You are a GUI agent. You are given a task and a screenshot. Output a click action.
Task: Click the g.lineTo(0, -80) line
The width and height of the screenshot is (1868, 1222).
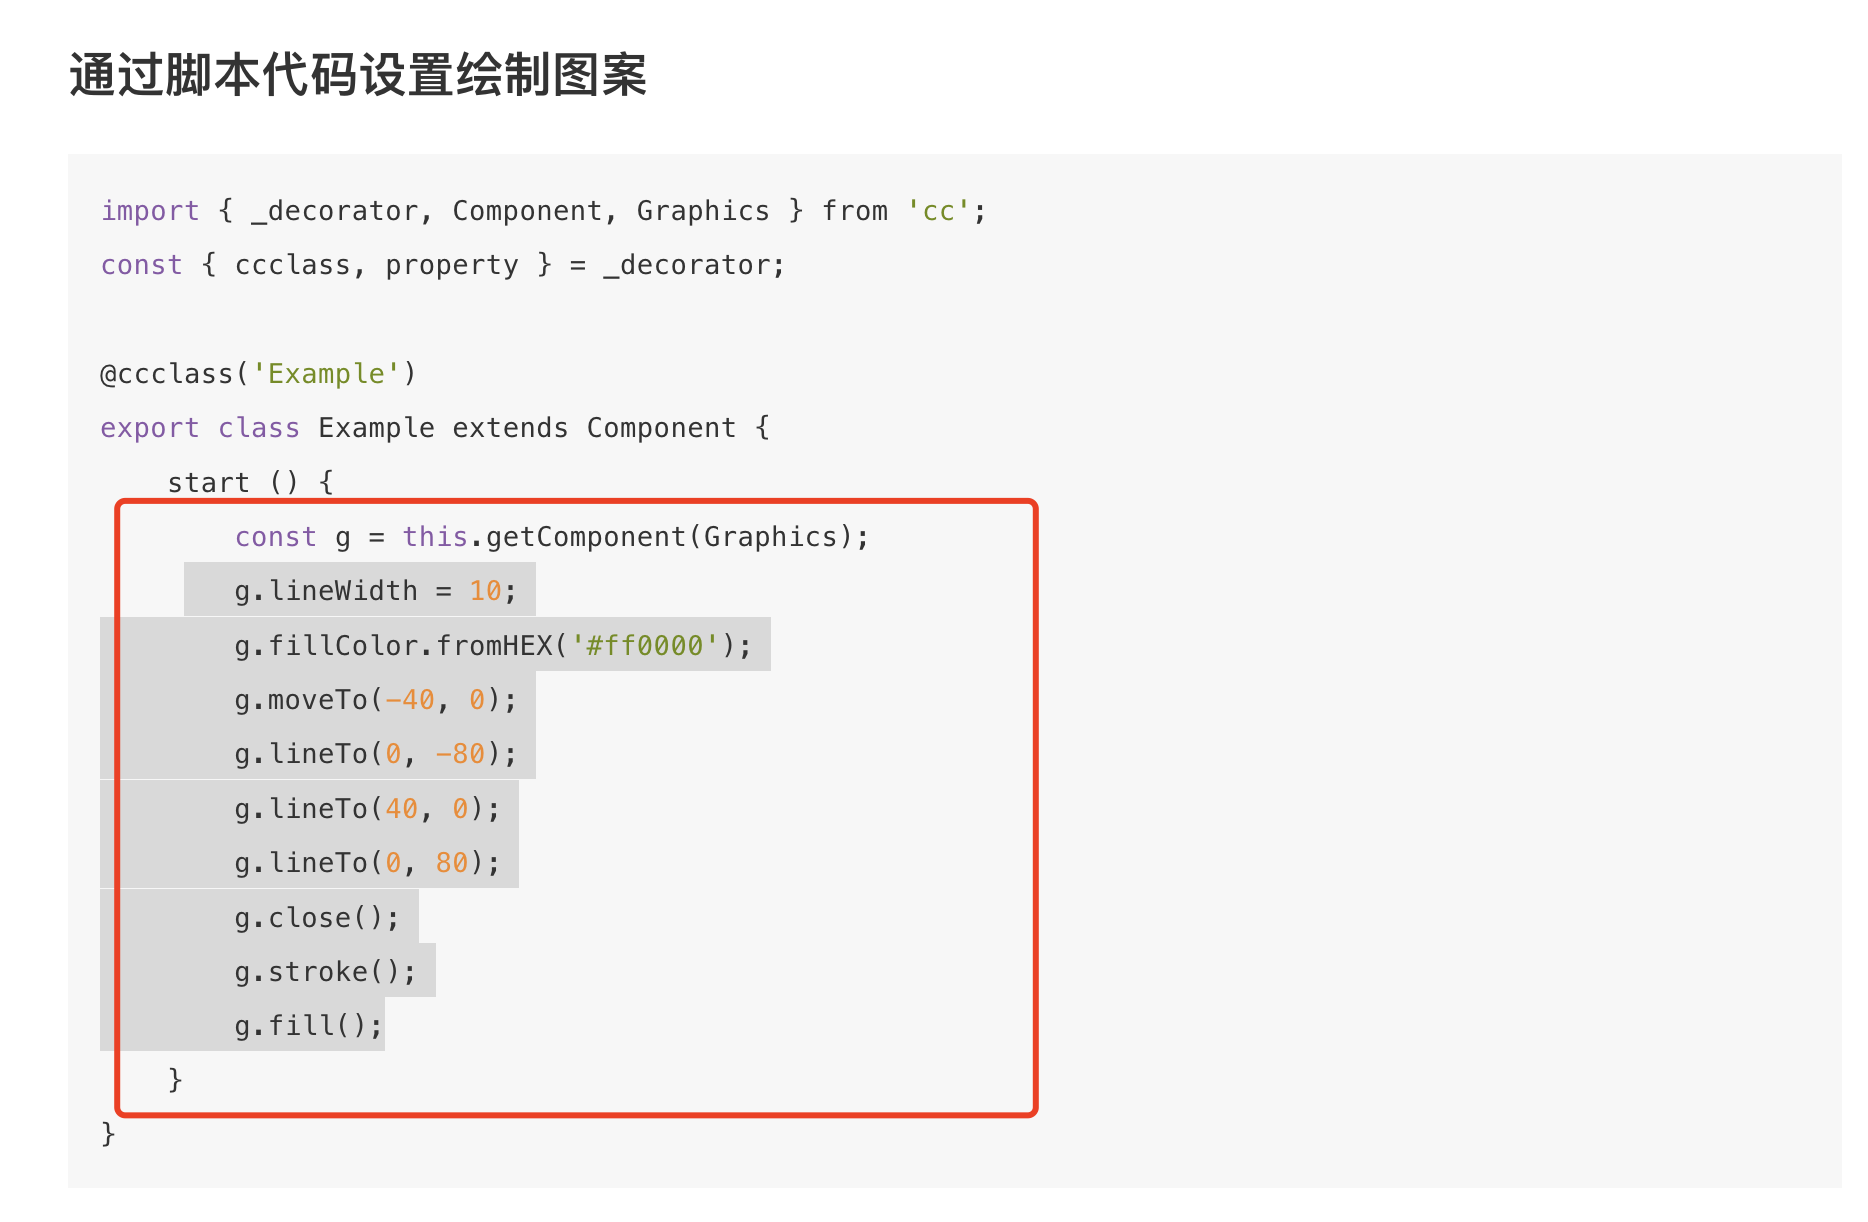tap(375, 754)
